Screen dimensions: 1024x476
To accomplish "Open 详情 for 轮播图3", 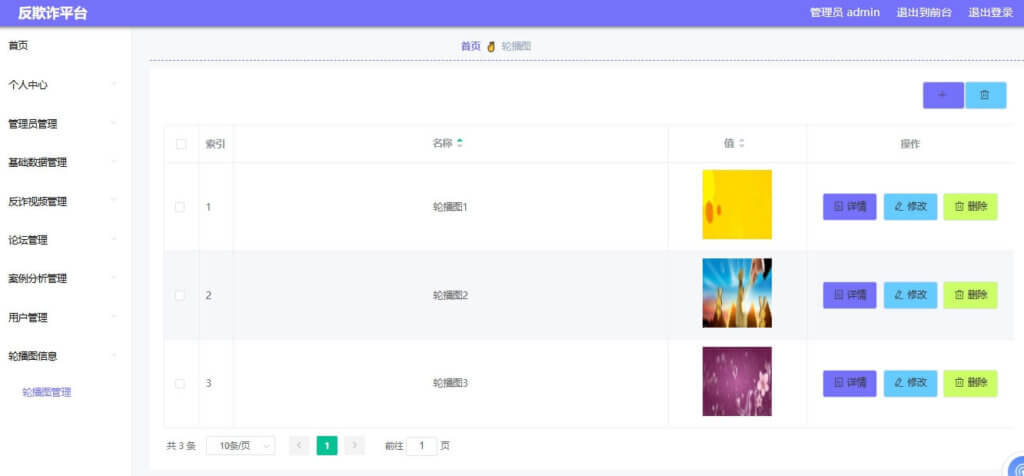I will click(850, 383).
